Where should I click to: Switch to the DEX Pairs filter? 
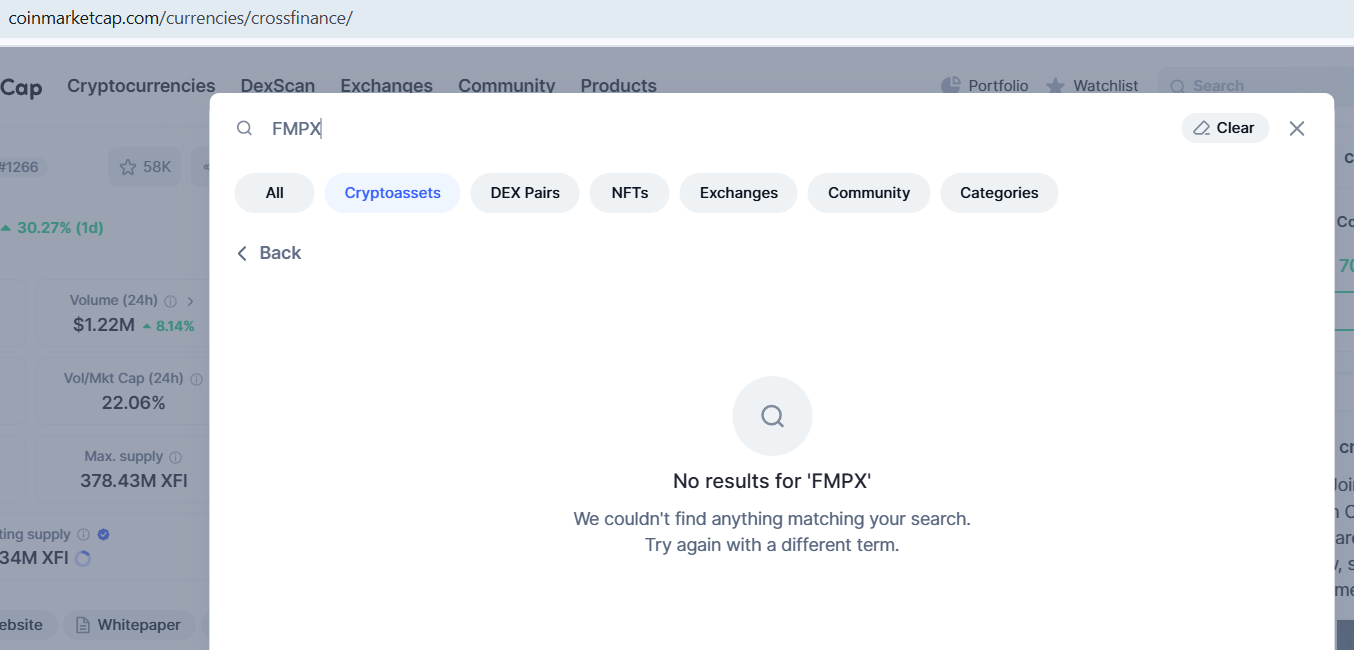click(x=525, y=193)
